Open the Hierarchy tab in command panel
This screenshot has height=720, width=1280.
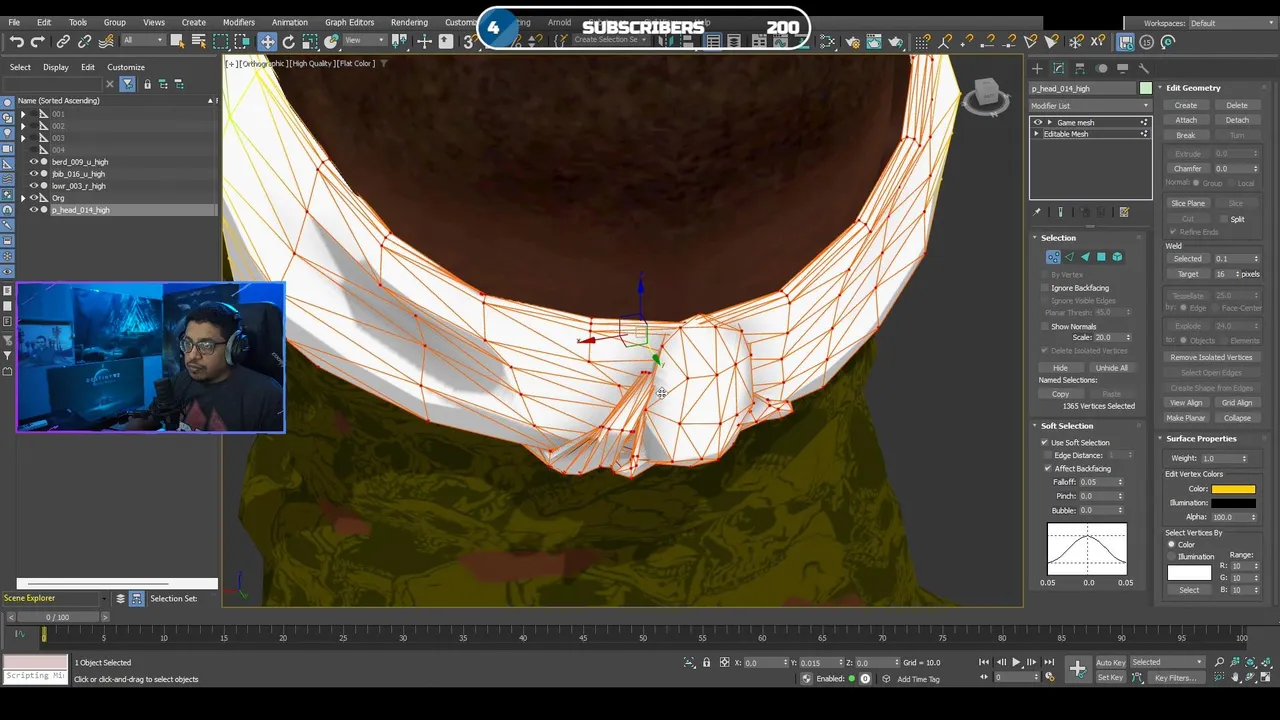pyautogui.click(x=1080, y=68)
